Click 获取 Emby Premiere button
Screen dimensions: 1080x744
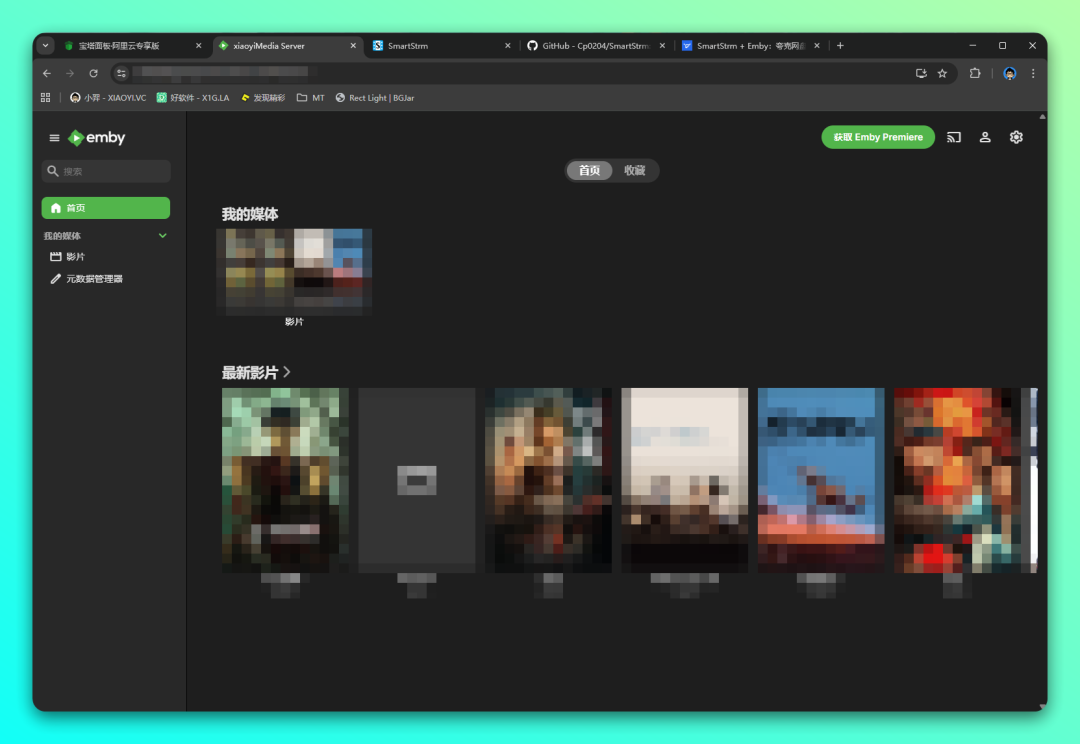pyautogui.click(x=878, y=137)
